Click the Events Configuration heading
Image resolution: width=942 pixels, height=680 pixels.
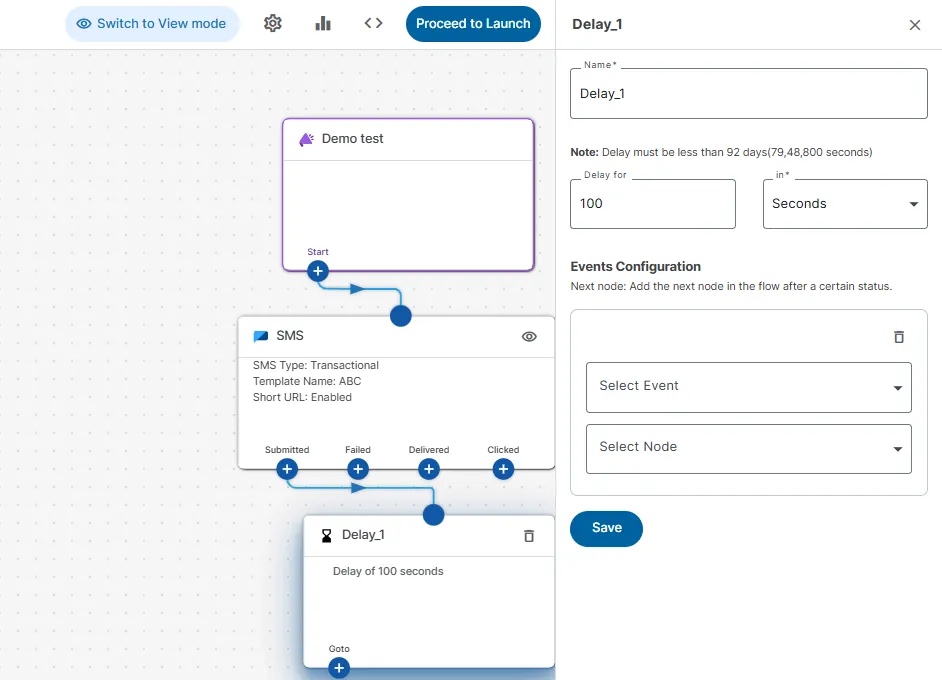[x=635, y=267]
